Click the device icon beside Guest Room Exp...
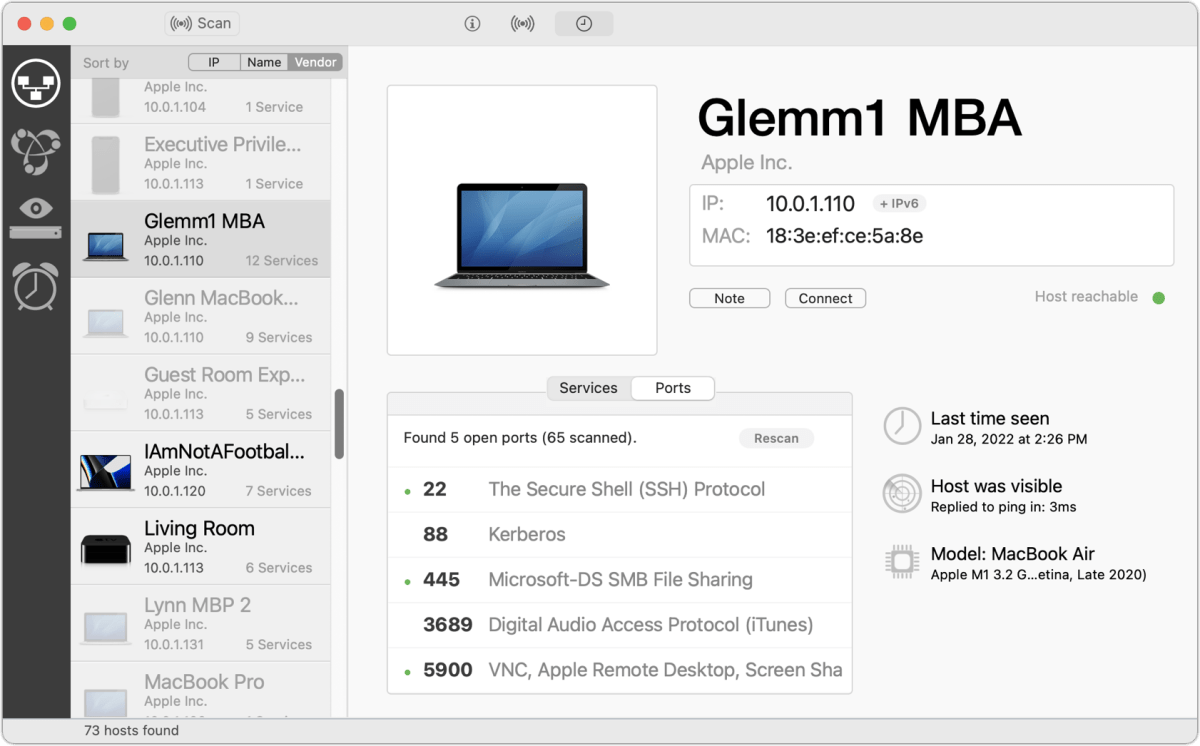Screen dimensions: 1200x746 pyautogui.click(x=106, y=400)
